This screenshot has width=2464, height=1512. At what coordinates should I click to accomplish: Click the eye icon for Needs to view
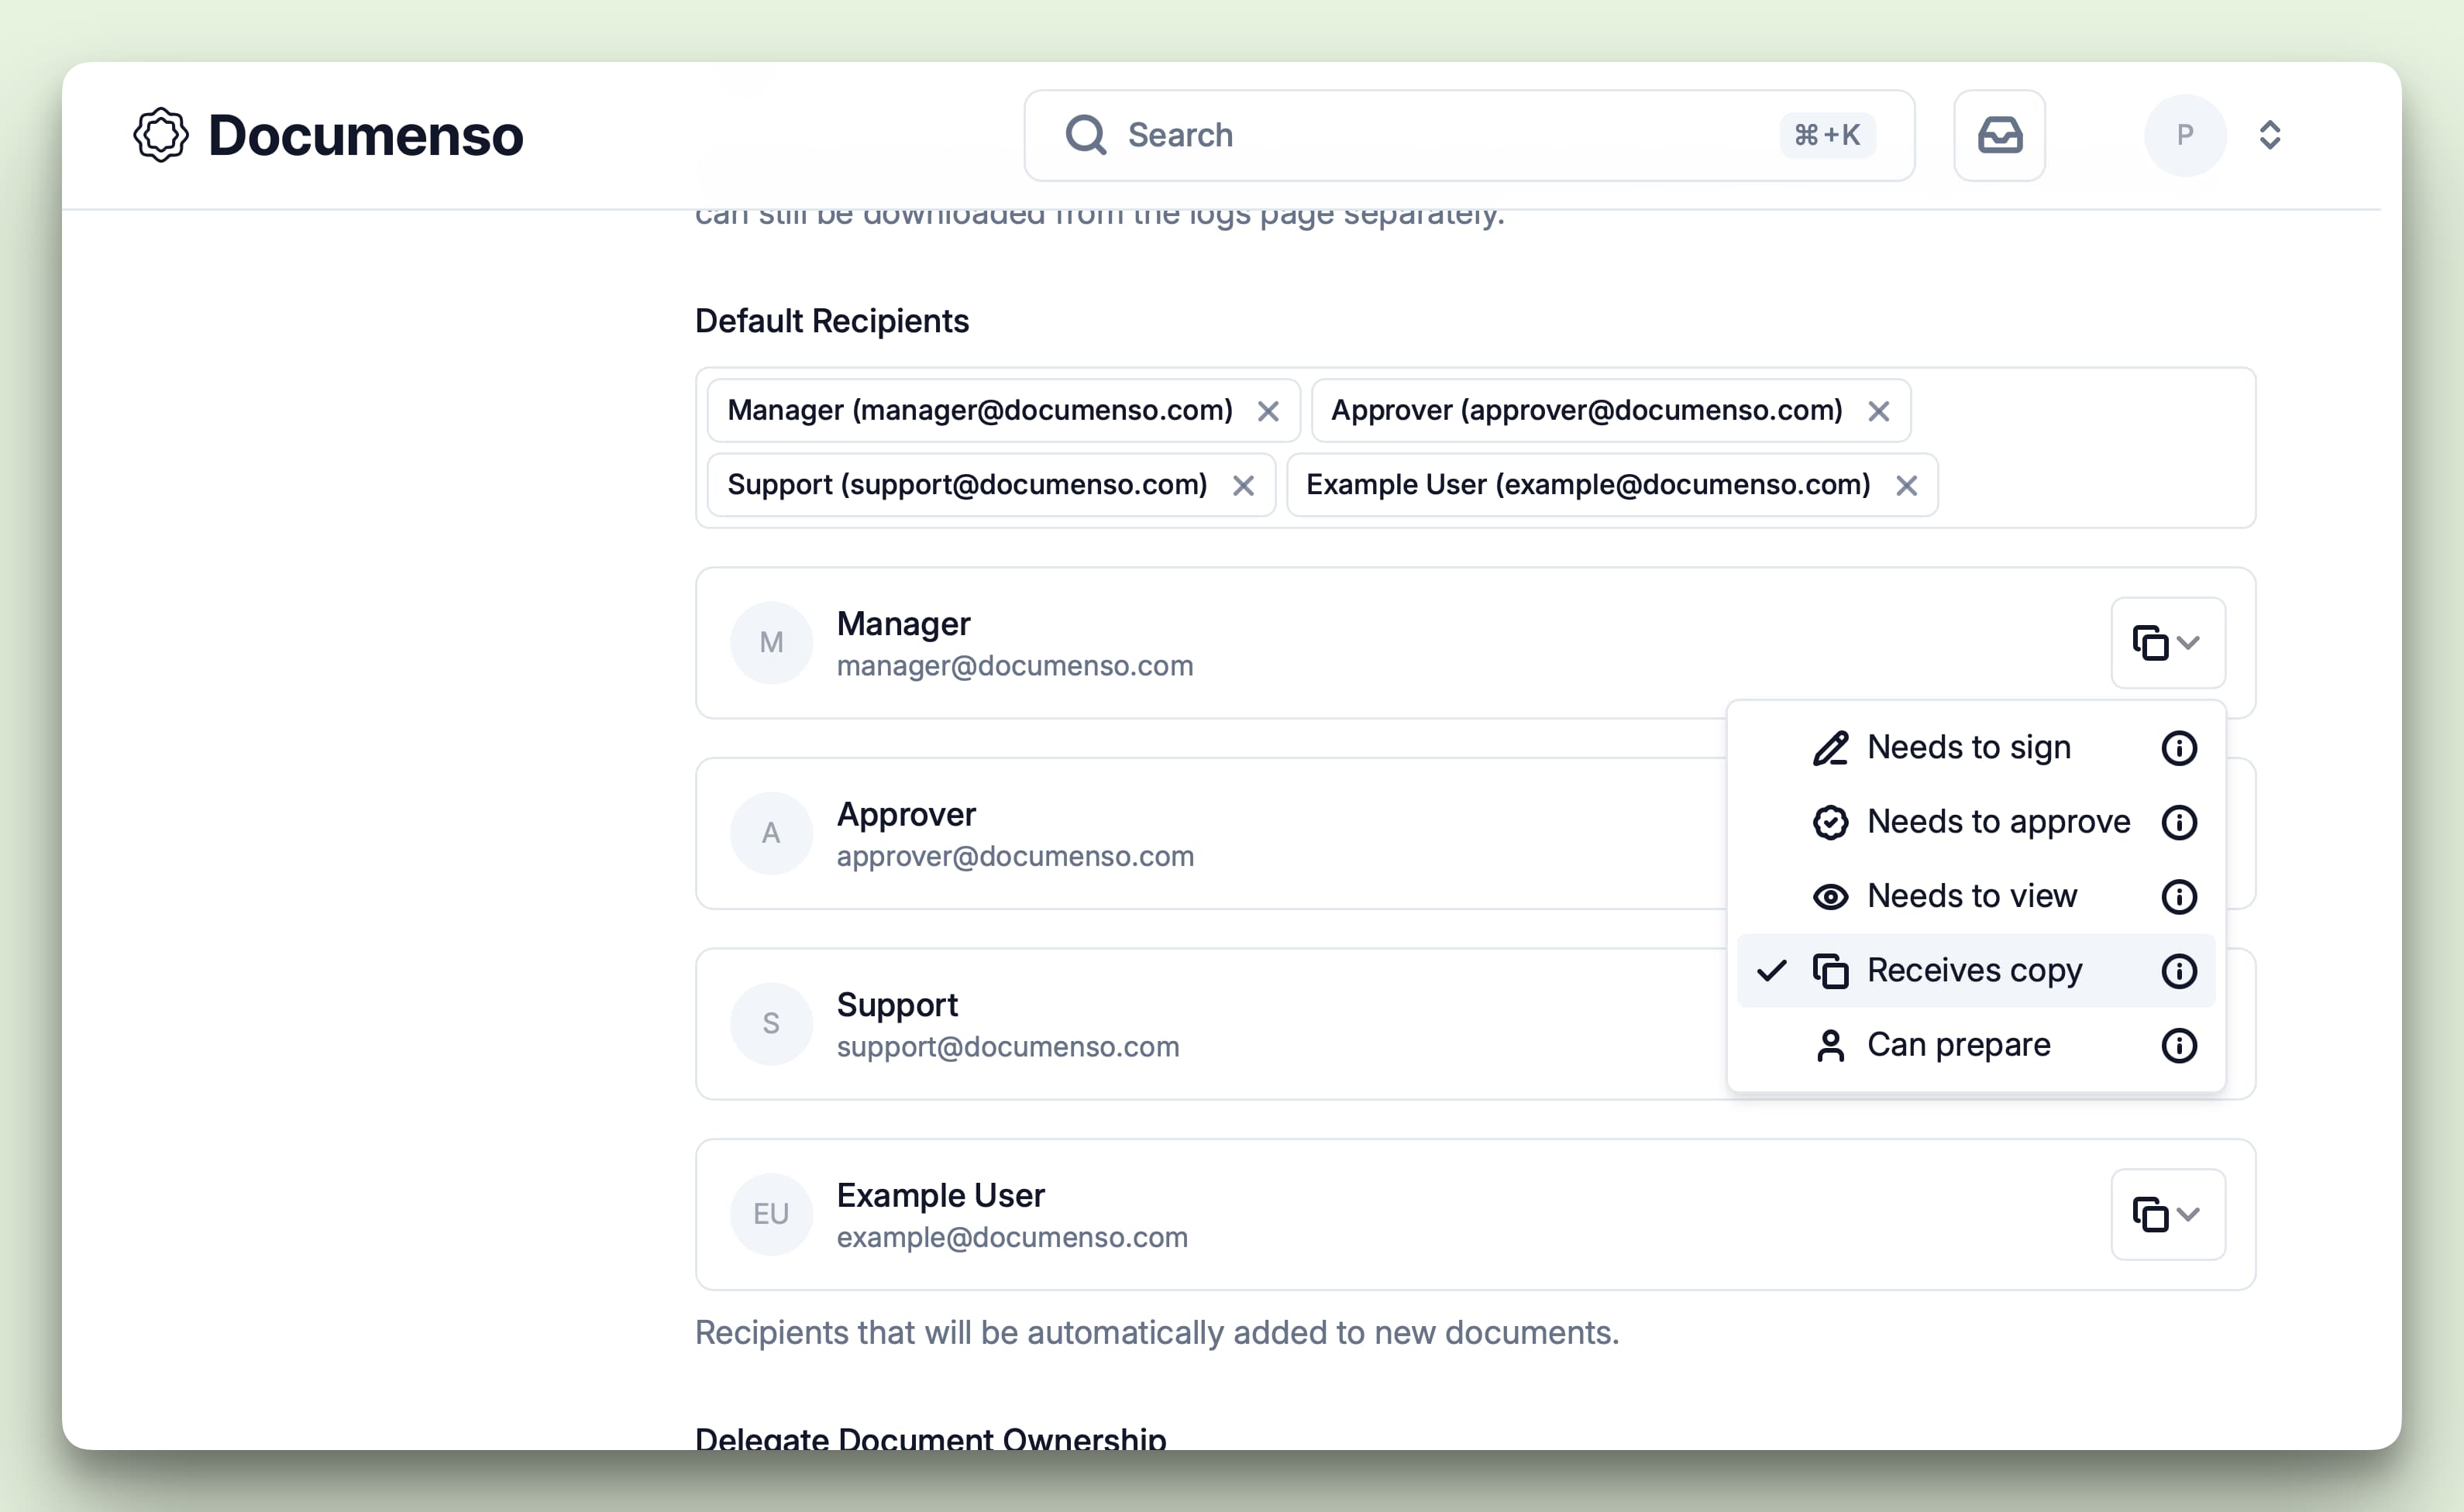tap(1830, 896)
